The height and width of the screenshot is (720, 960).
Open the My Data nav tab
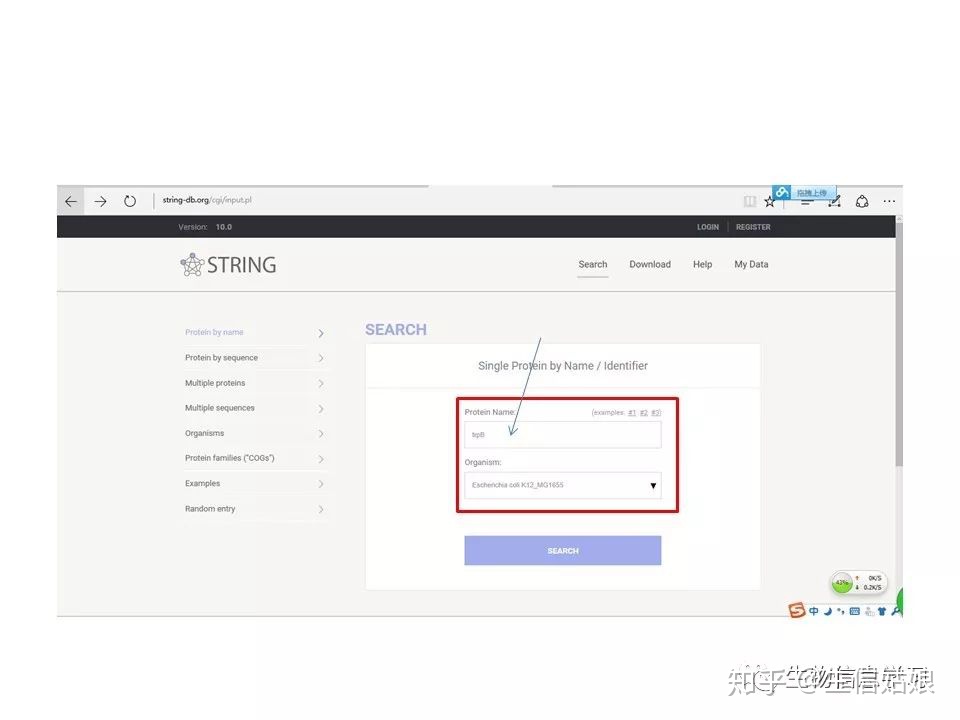pyautogui.click(x=751, y=264)
